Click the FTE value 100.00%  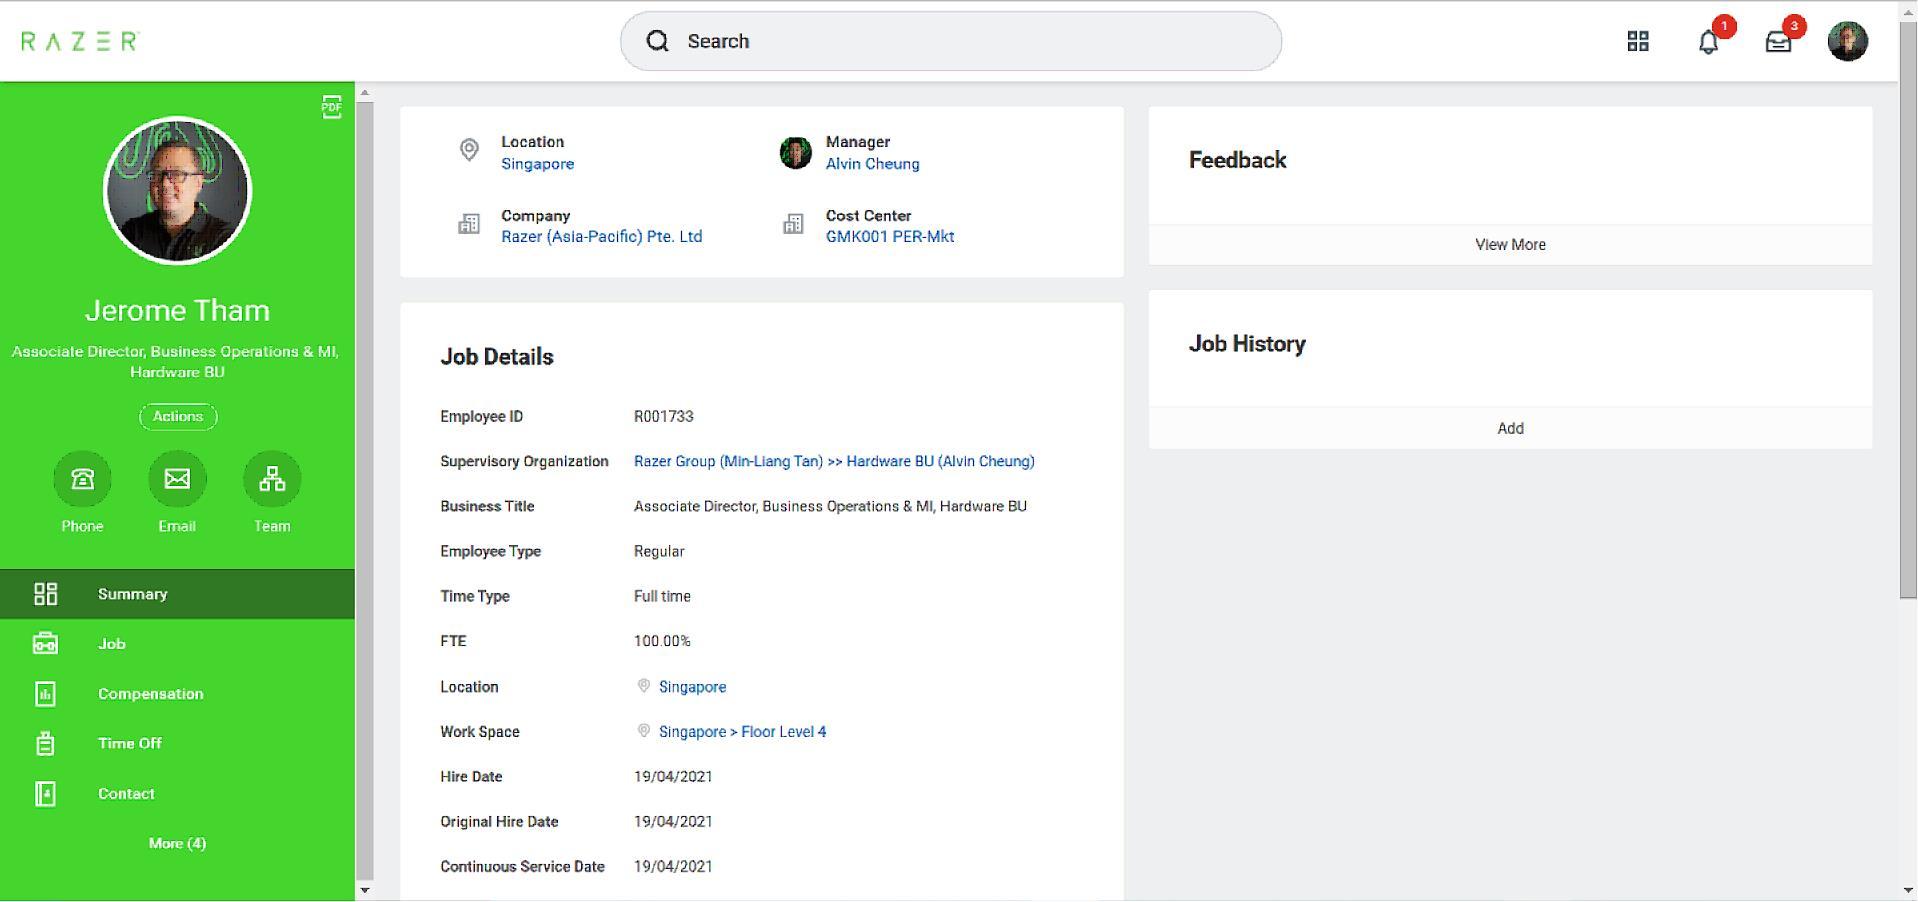(x=662, y=641)
